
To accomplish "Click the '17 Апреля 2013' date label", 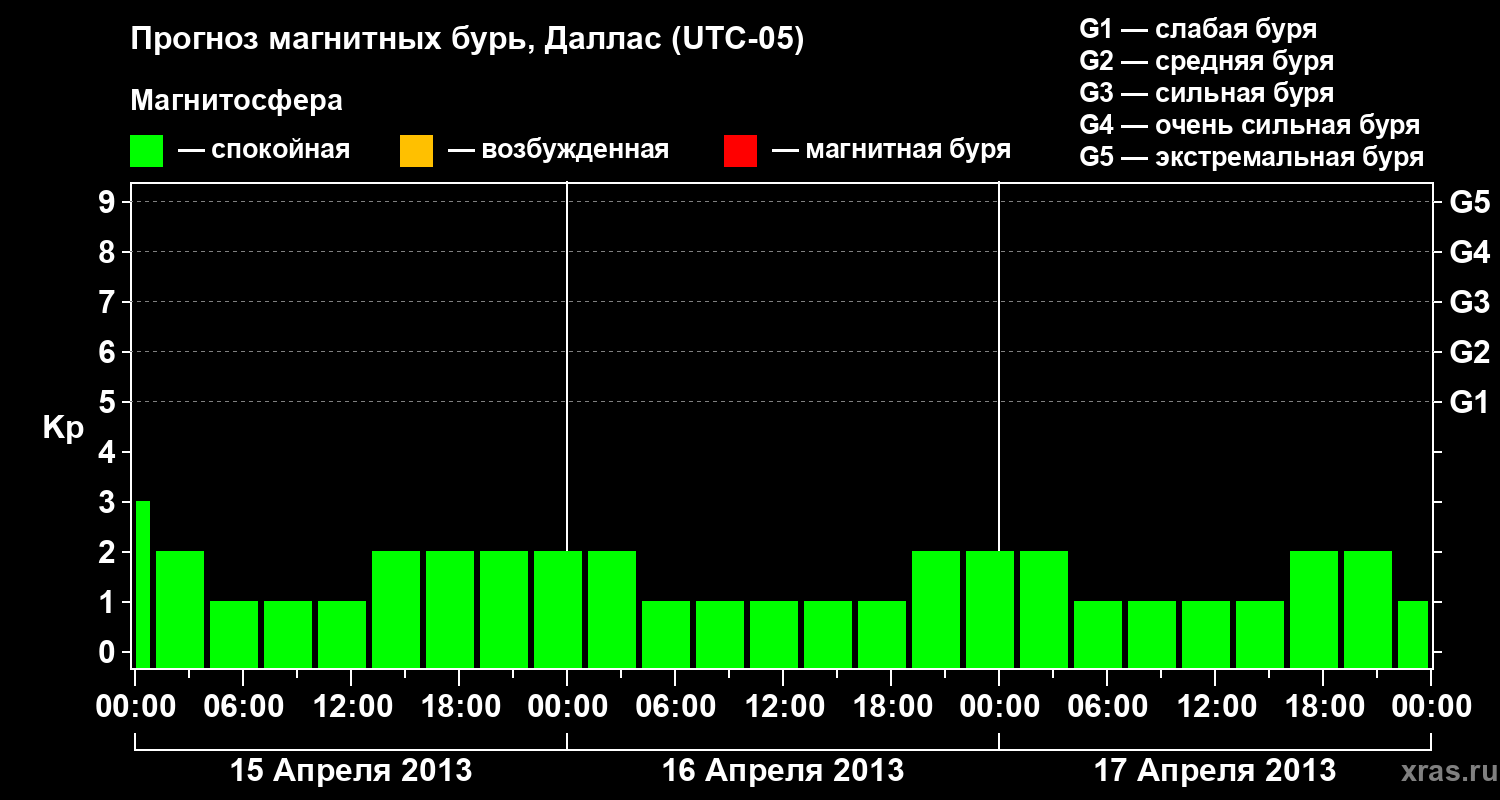I will (1215, 770).
